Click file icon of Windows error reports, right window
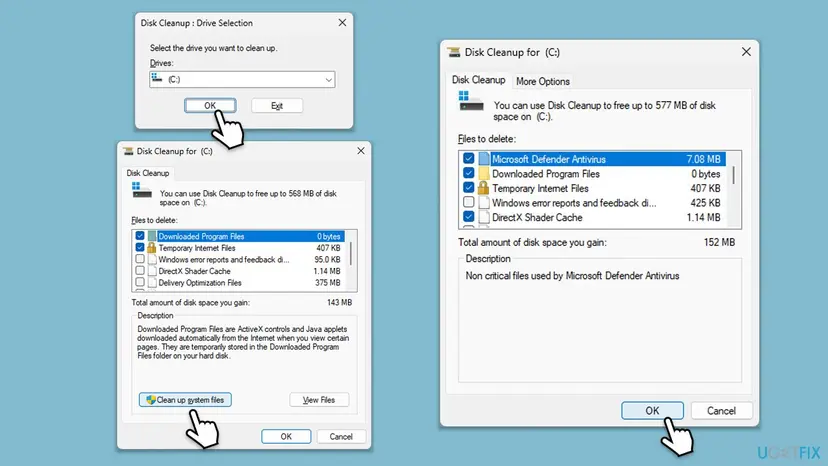Image resolution: width=828 pixels, height=466 pixels. [484, 202]
